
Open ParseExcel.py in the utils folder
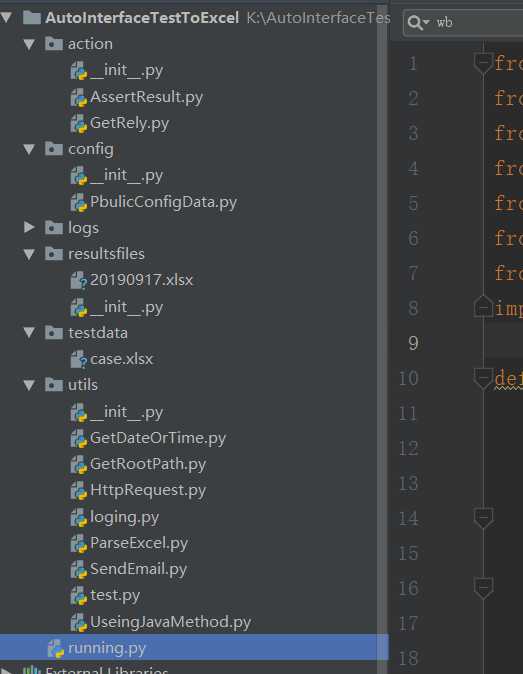pos(139,543)
